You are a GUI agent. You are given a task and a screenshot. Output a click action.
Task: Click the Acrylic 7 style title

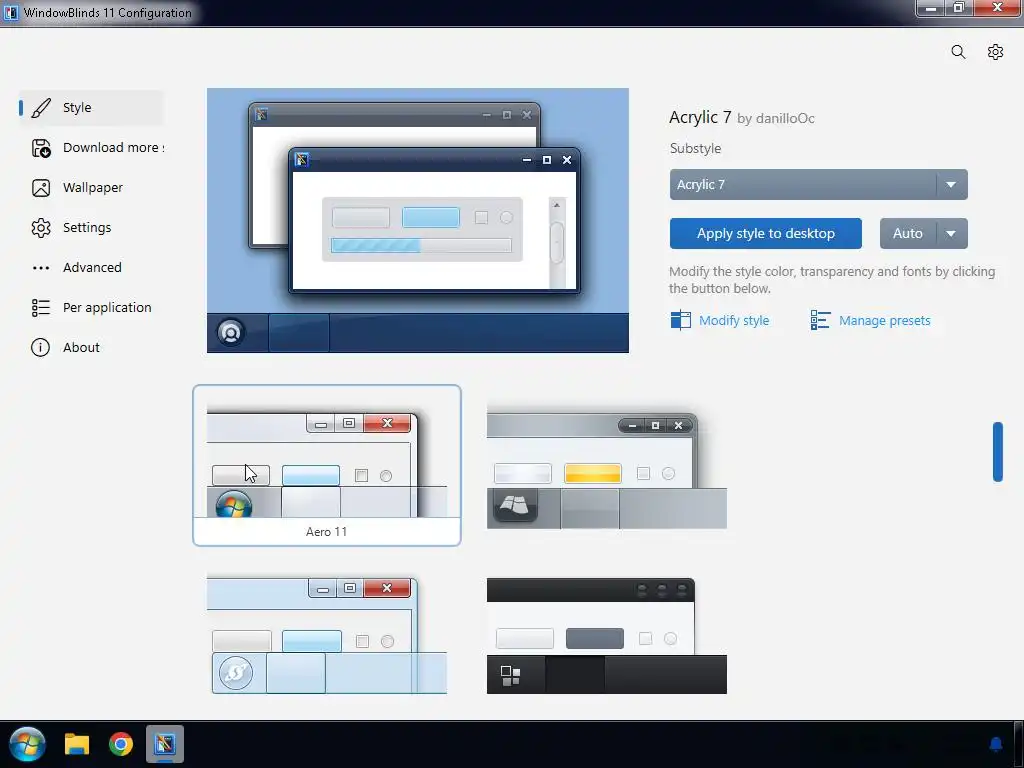pos(700,118)
